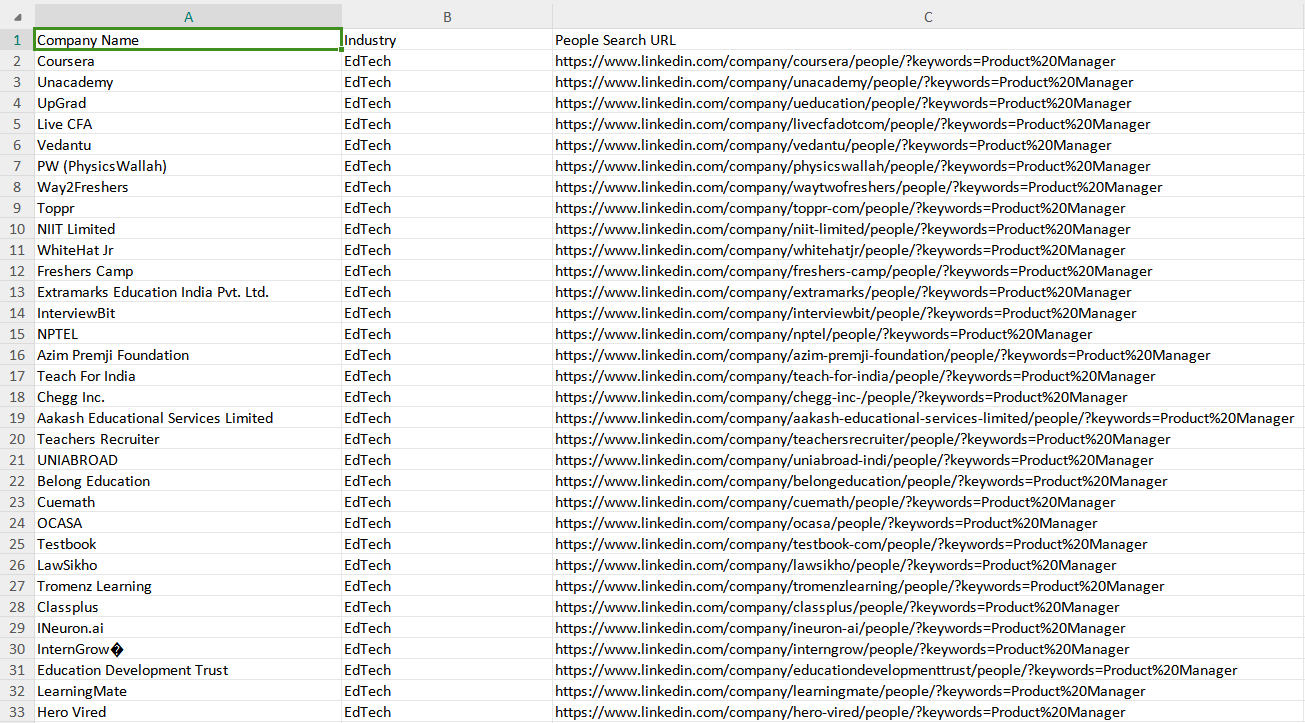The height and width of the screenshot is (723, 1305).
Task: Click the waytwofreshers LinkedIn URL
Action: point(859,187)
